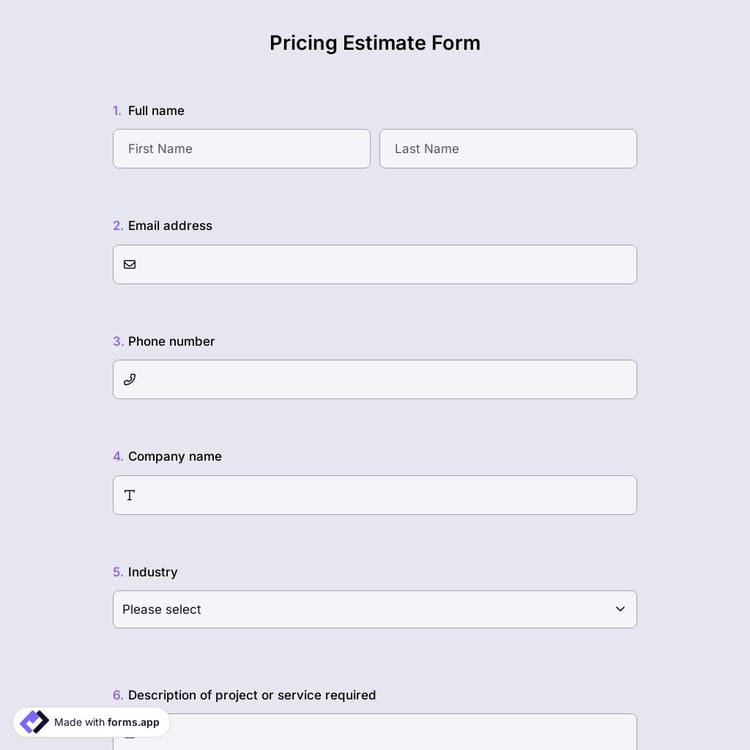750x750 pixels.
Task: Select the Phone number text box
Action: (x=385, y=380)
